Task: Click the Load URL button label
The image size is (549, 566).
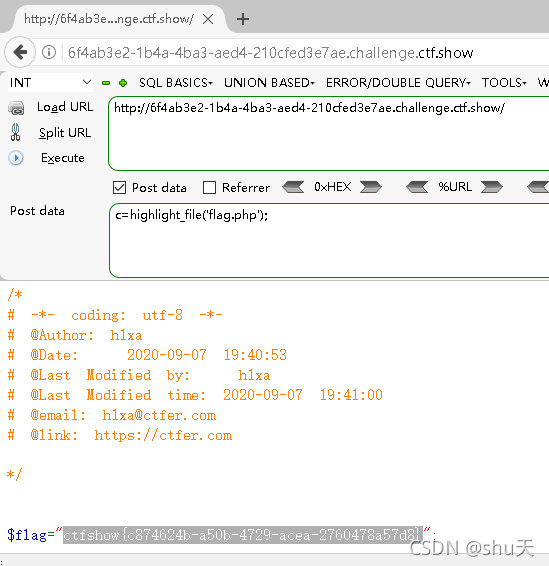Action: pos(65,107)
